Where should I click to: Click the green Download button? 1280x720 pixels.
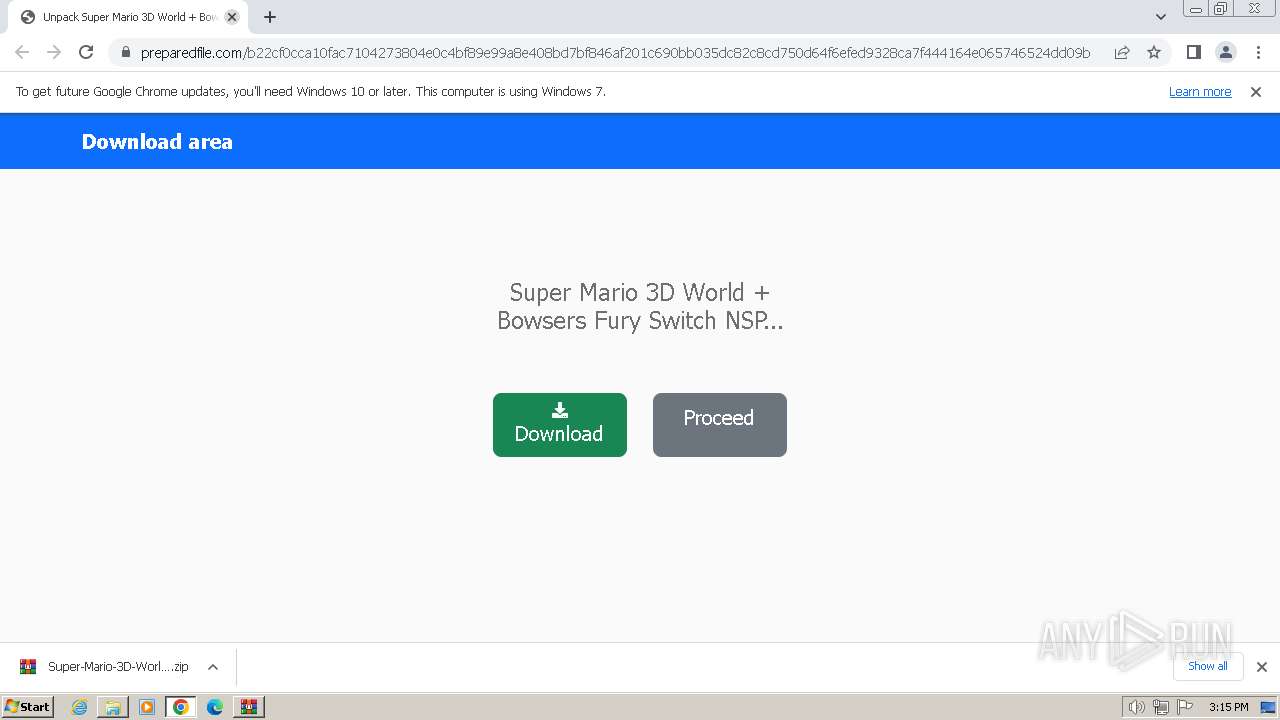(560, 425)
